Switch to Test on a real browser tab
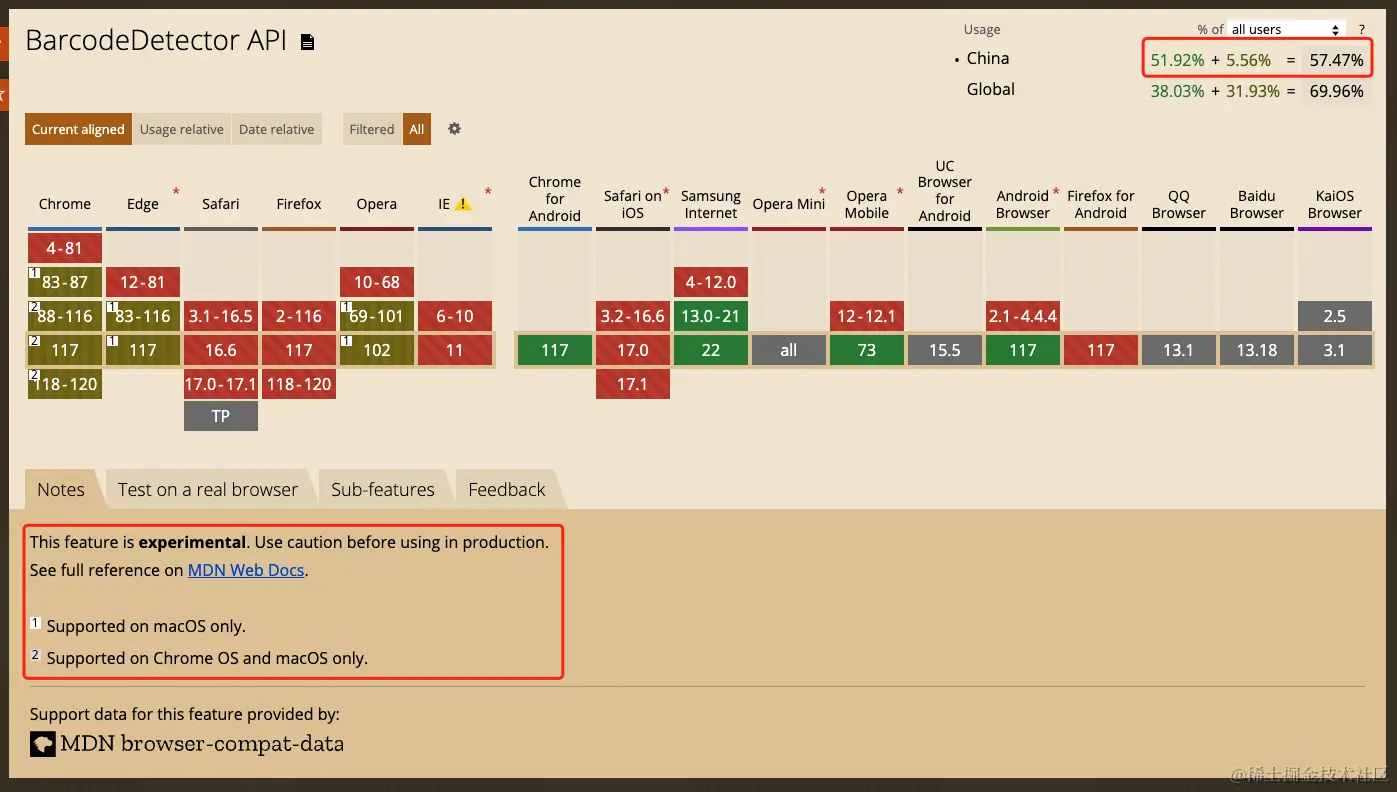Viewport: 1397px width, 792px height. coord(208,489)
